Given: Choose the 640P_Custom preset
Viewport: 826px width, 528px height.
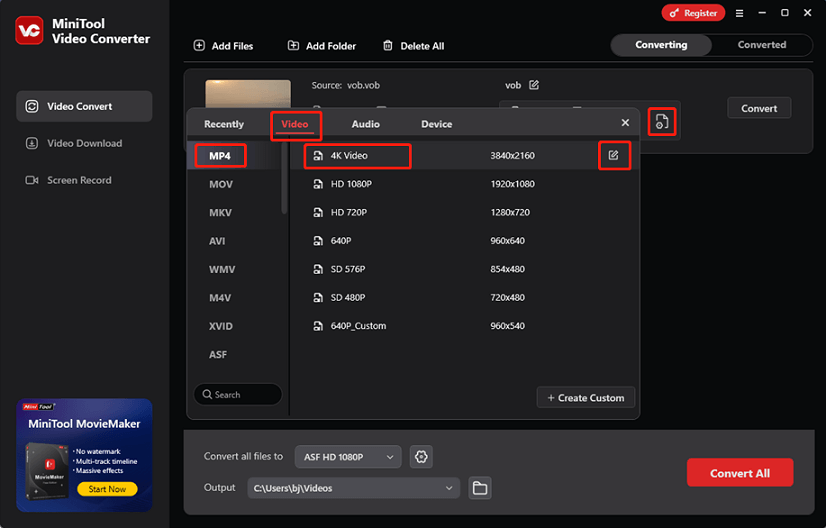Looking at the screenshot, I should 465,326.
